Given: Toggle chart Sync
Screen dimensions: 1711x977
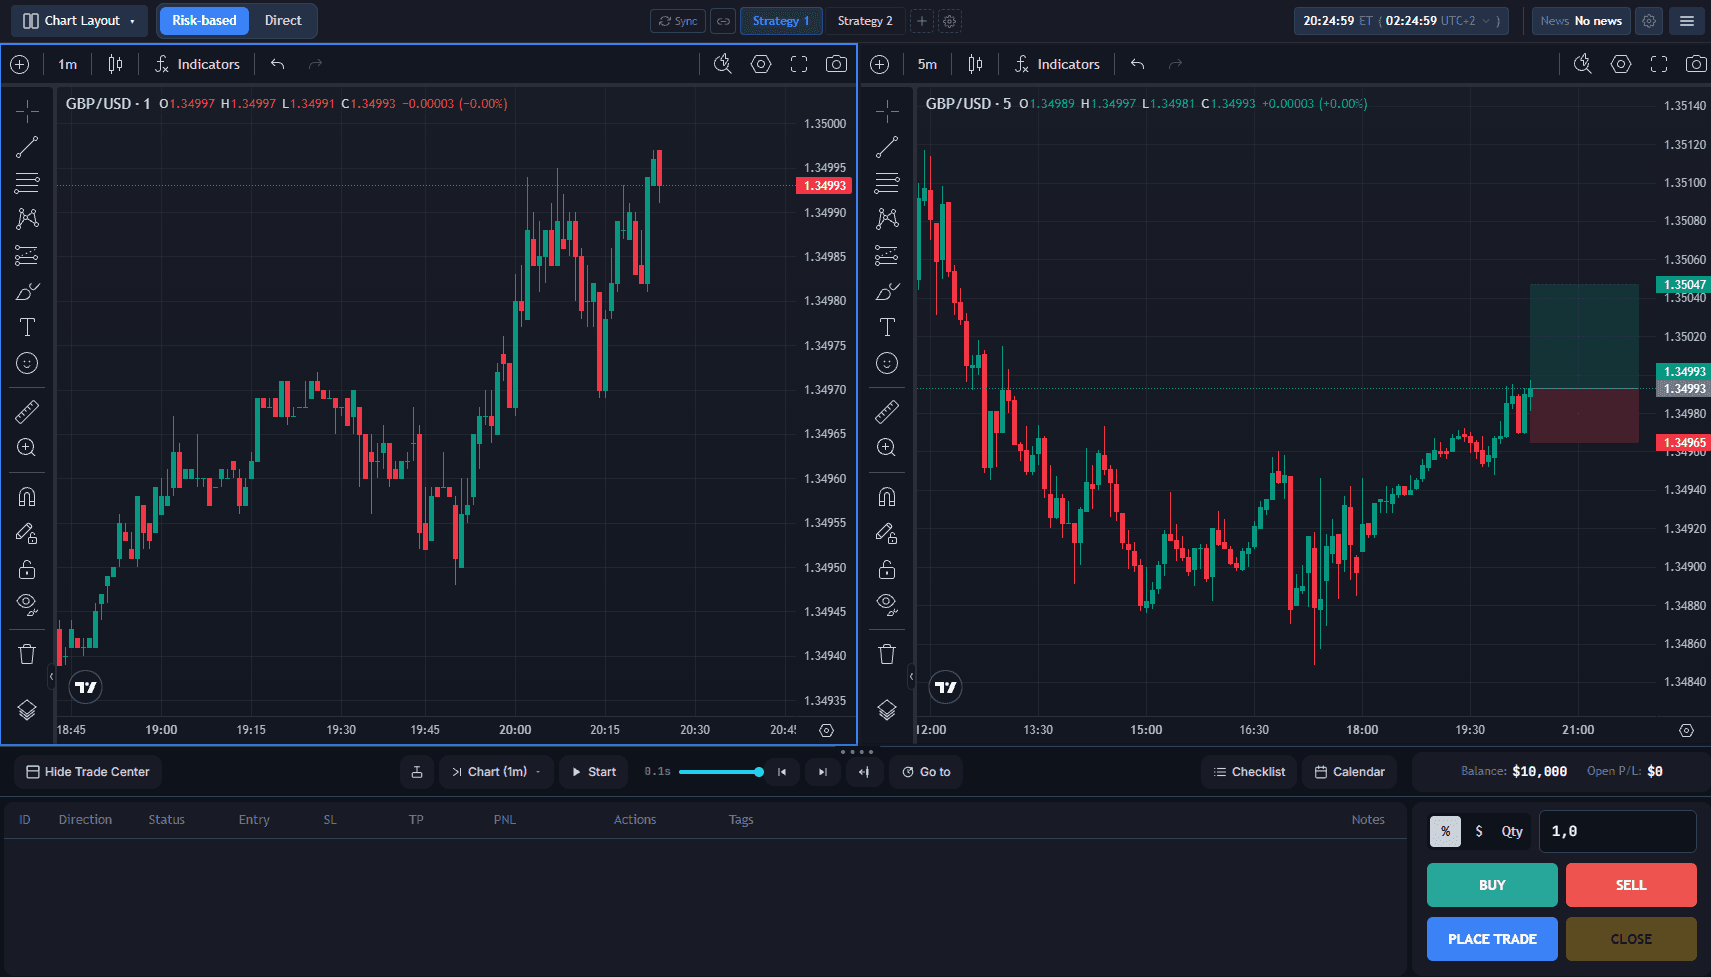Looking at the screenshot, I should click(678, 21).
